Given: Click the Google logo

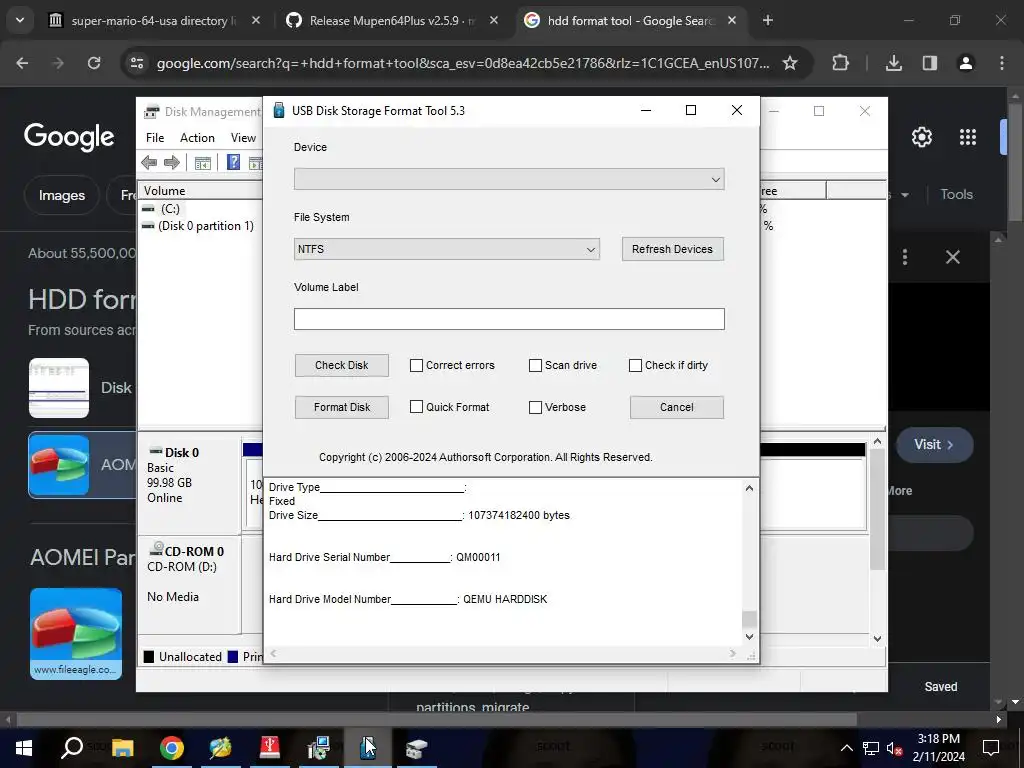Looking at the screenshot, I should click(x=69, y=136).
